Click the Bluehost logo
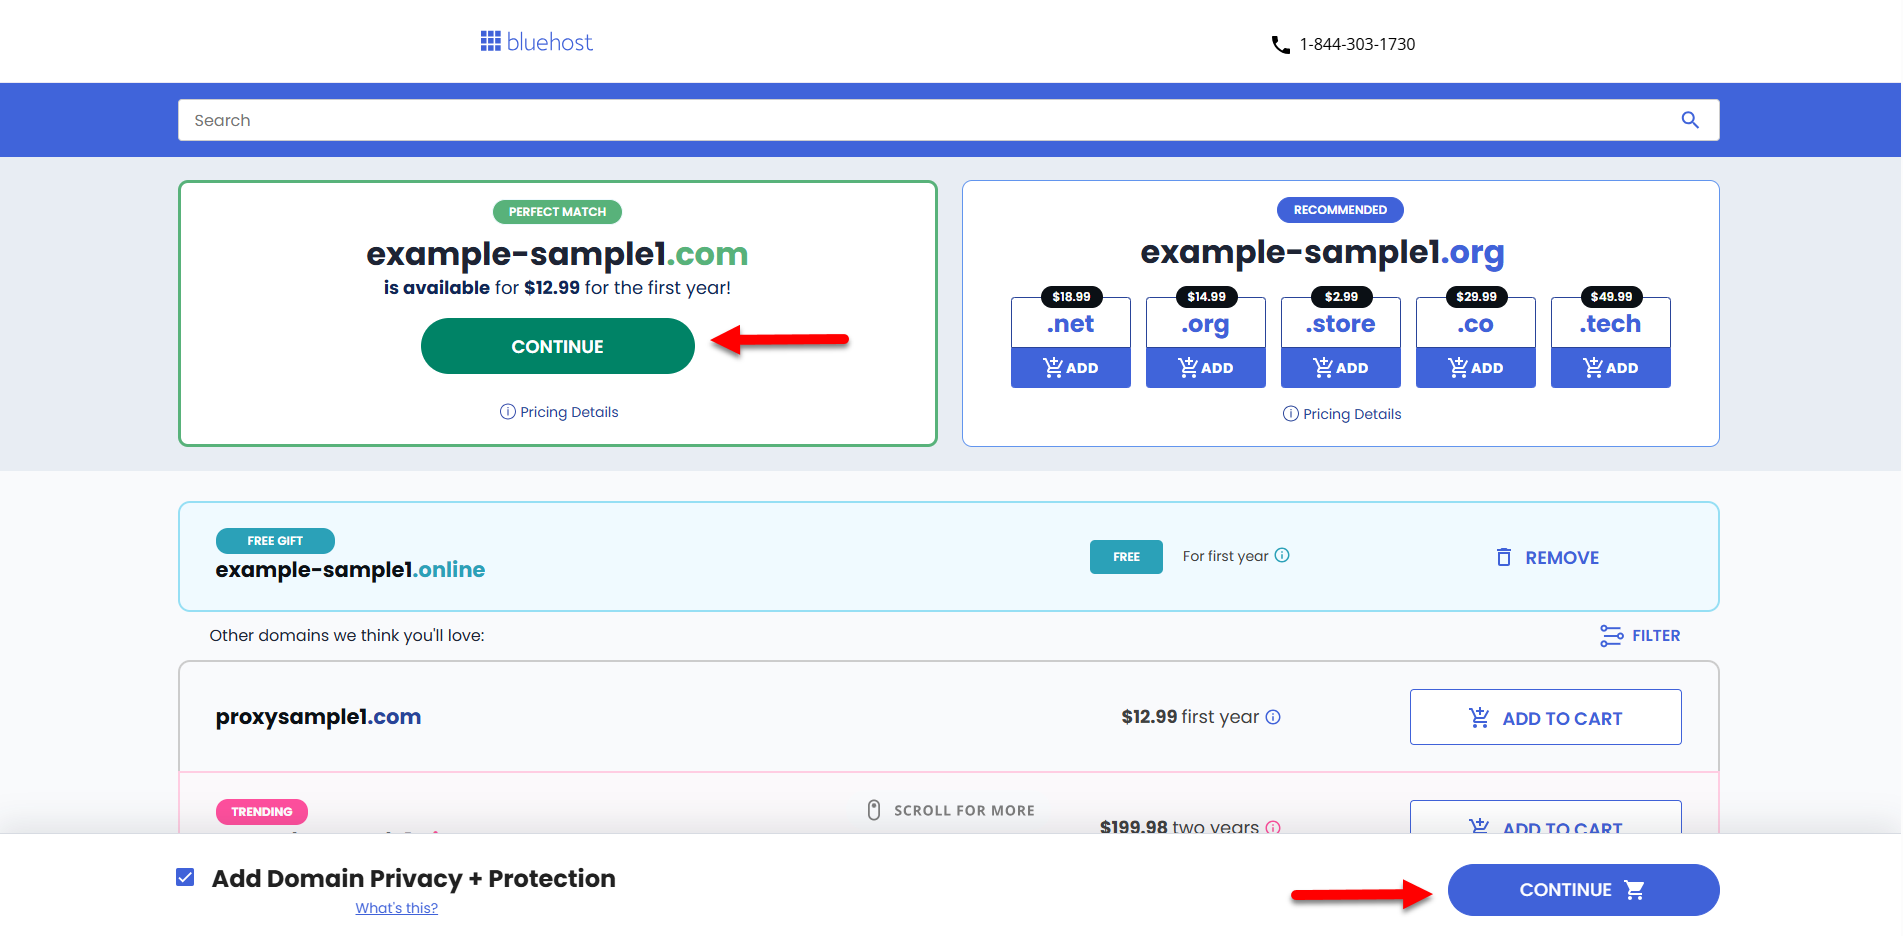Image resolution: width=1903 pixels, height=936 pixels. pyautogui.click(x=536, y=42)
